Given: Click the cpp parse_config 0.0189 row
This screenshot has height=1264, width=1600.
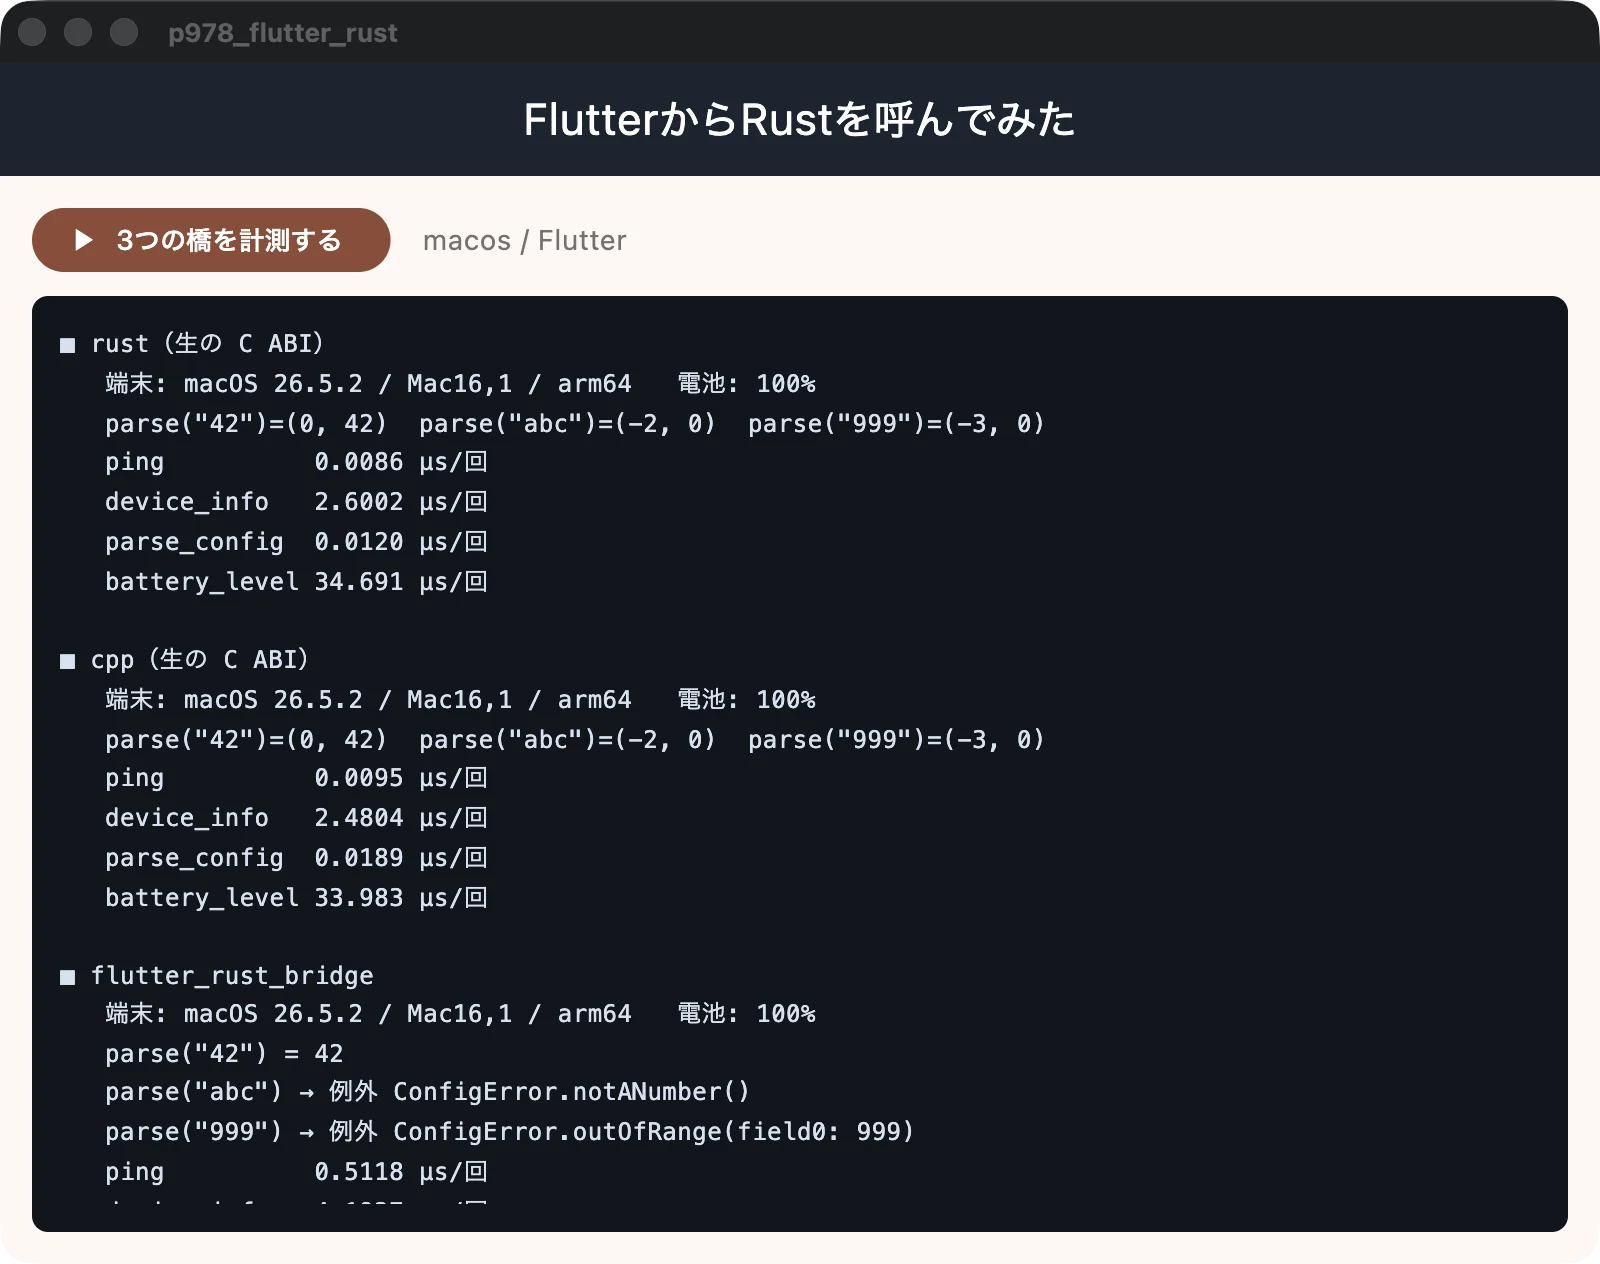Looking at the screenshot, I should click(296, 858).
